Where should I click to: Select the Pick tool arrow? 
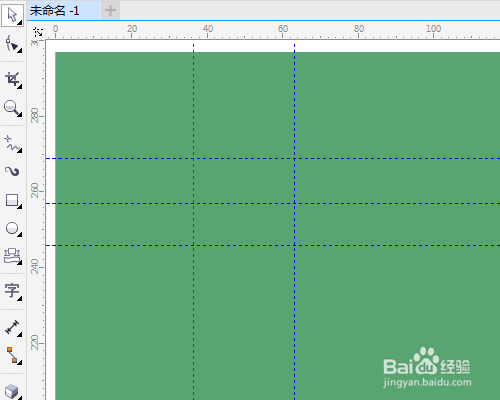[x=12, y=15]
